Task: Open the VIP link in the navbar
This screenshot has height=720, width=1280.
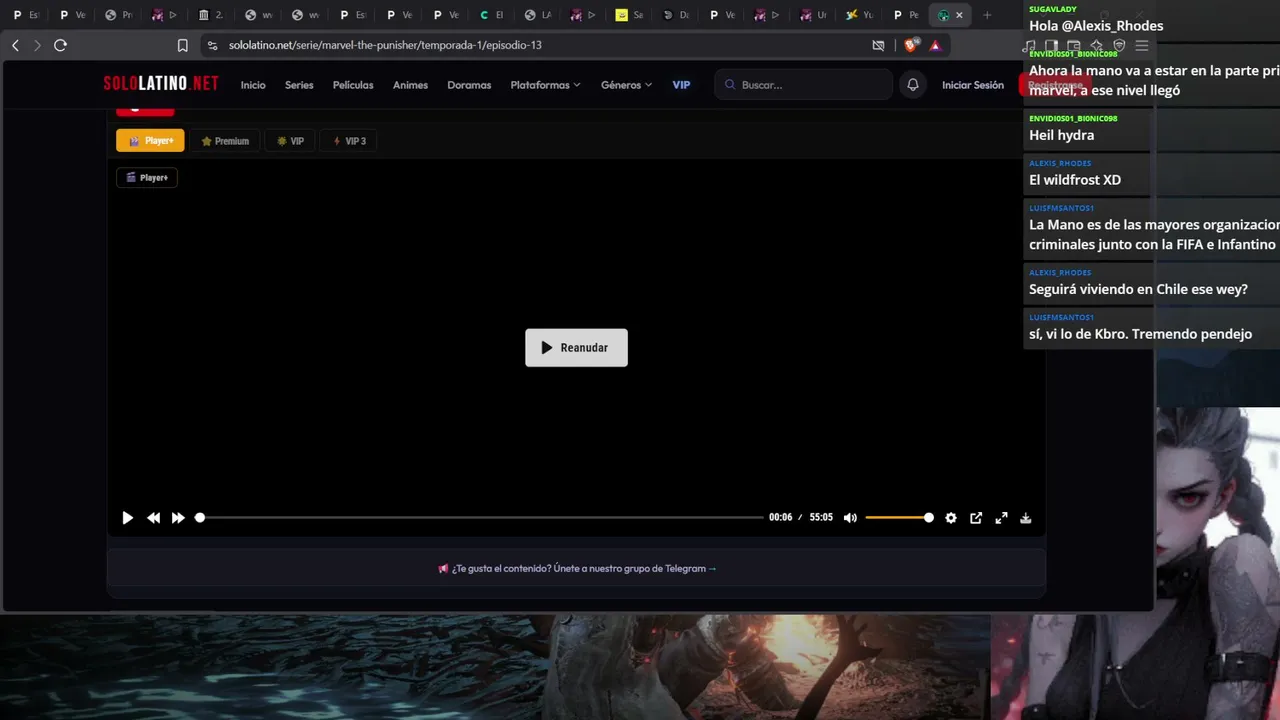Action: pyautogui.click(x=681, y=85)
